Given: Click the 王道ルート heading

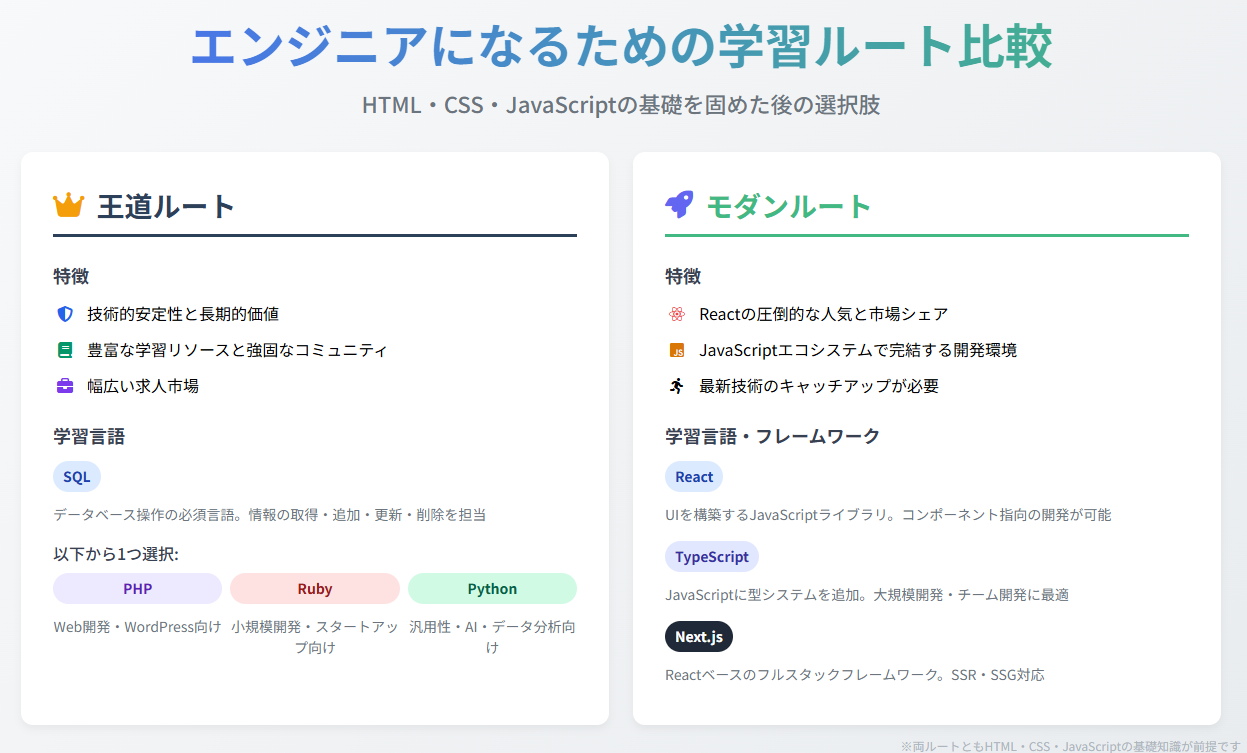Looking at the screenshot, I should [x=166, y=206].
